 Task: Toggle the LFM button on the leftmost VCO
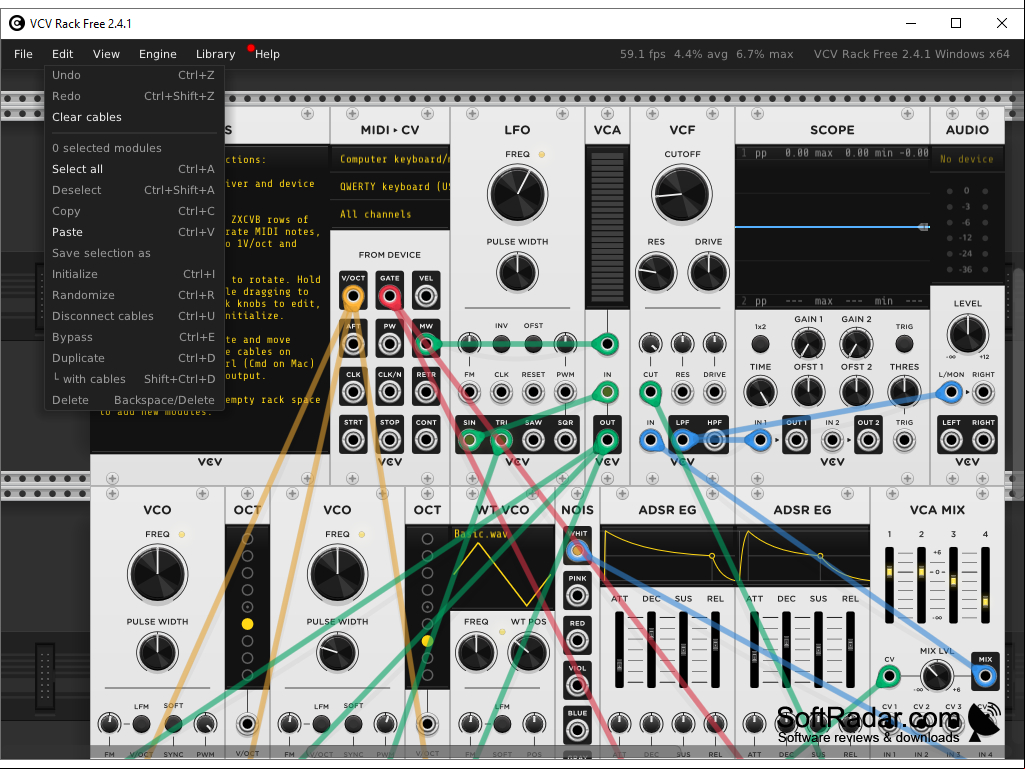141,724
